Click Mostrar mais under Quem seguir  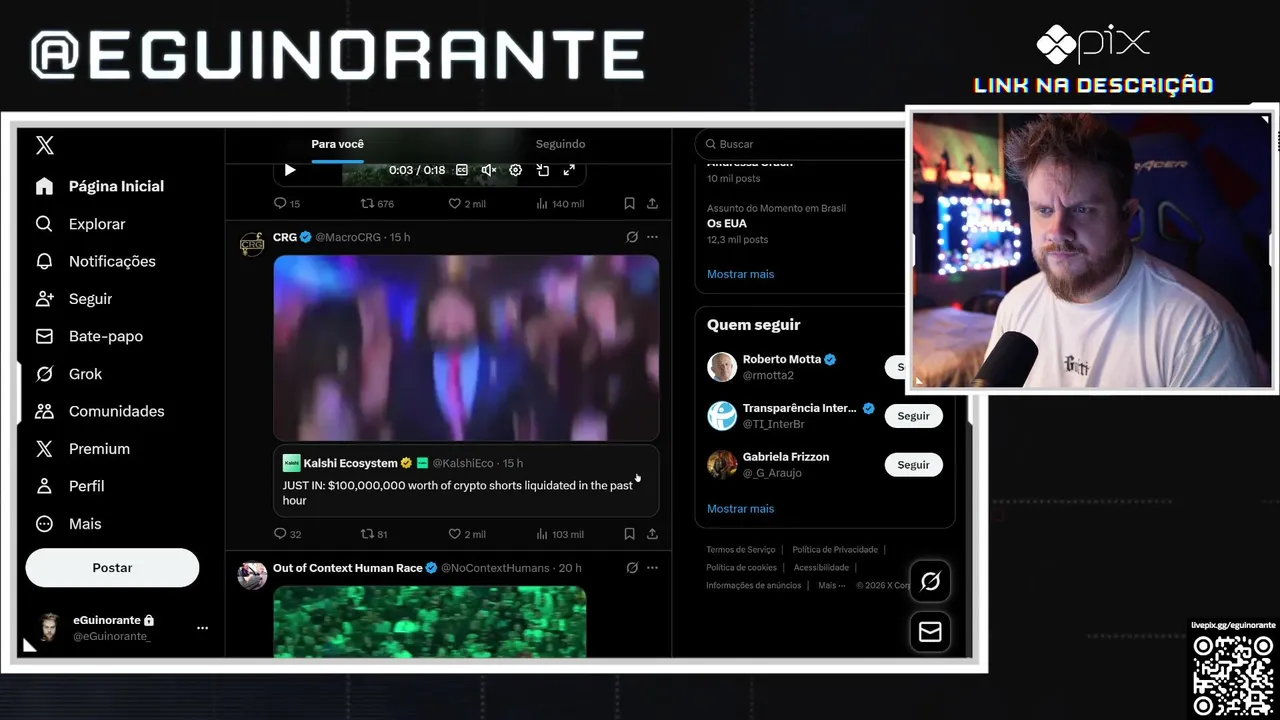tap(740, 509)
